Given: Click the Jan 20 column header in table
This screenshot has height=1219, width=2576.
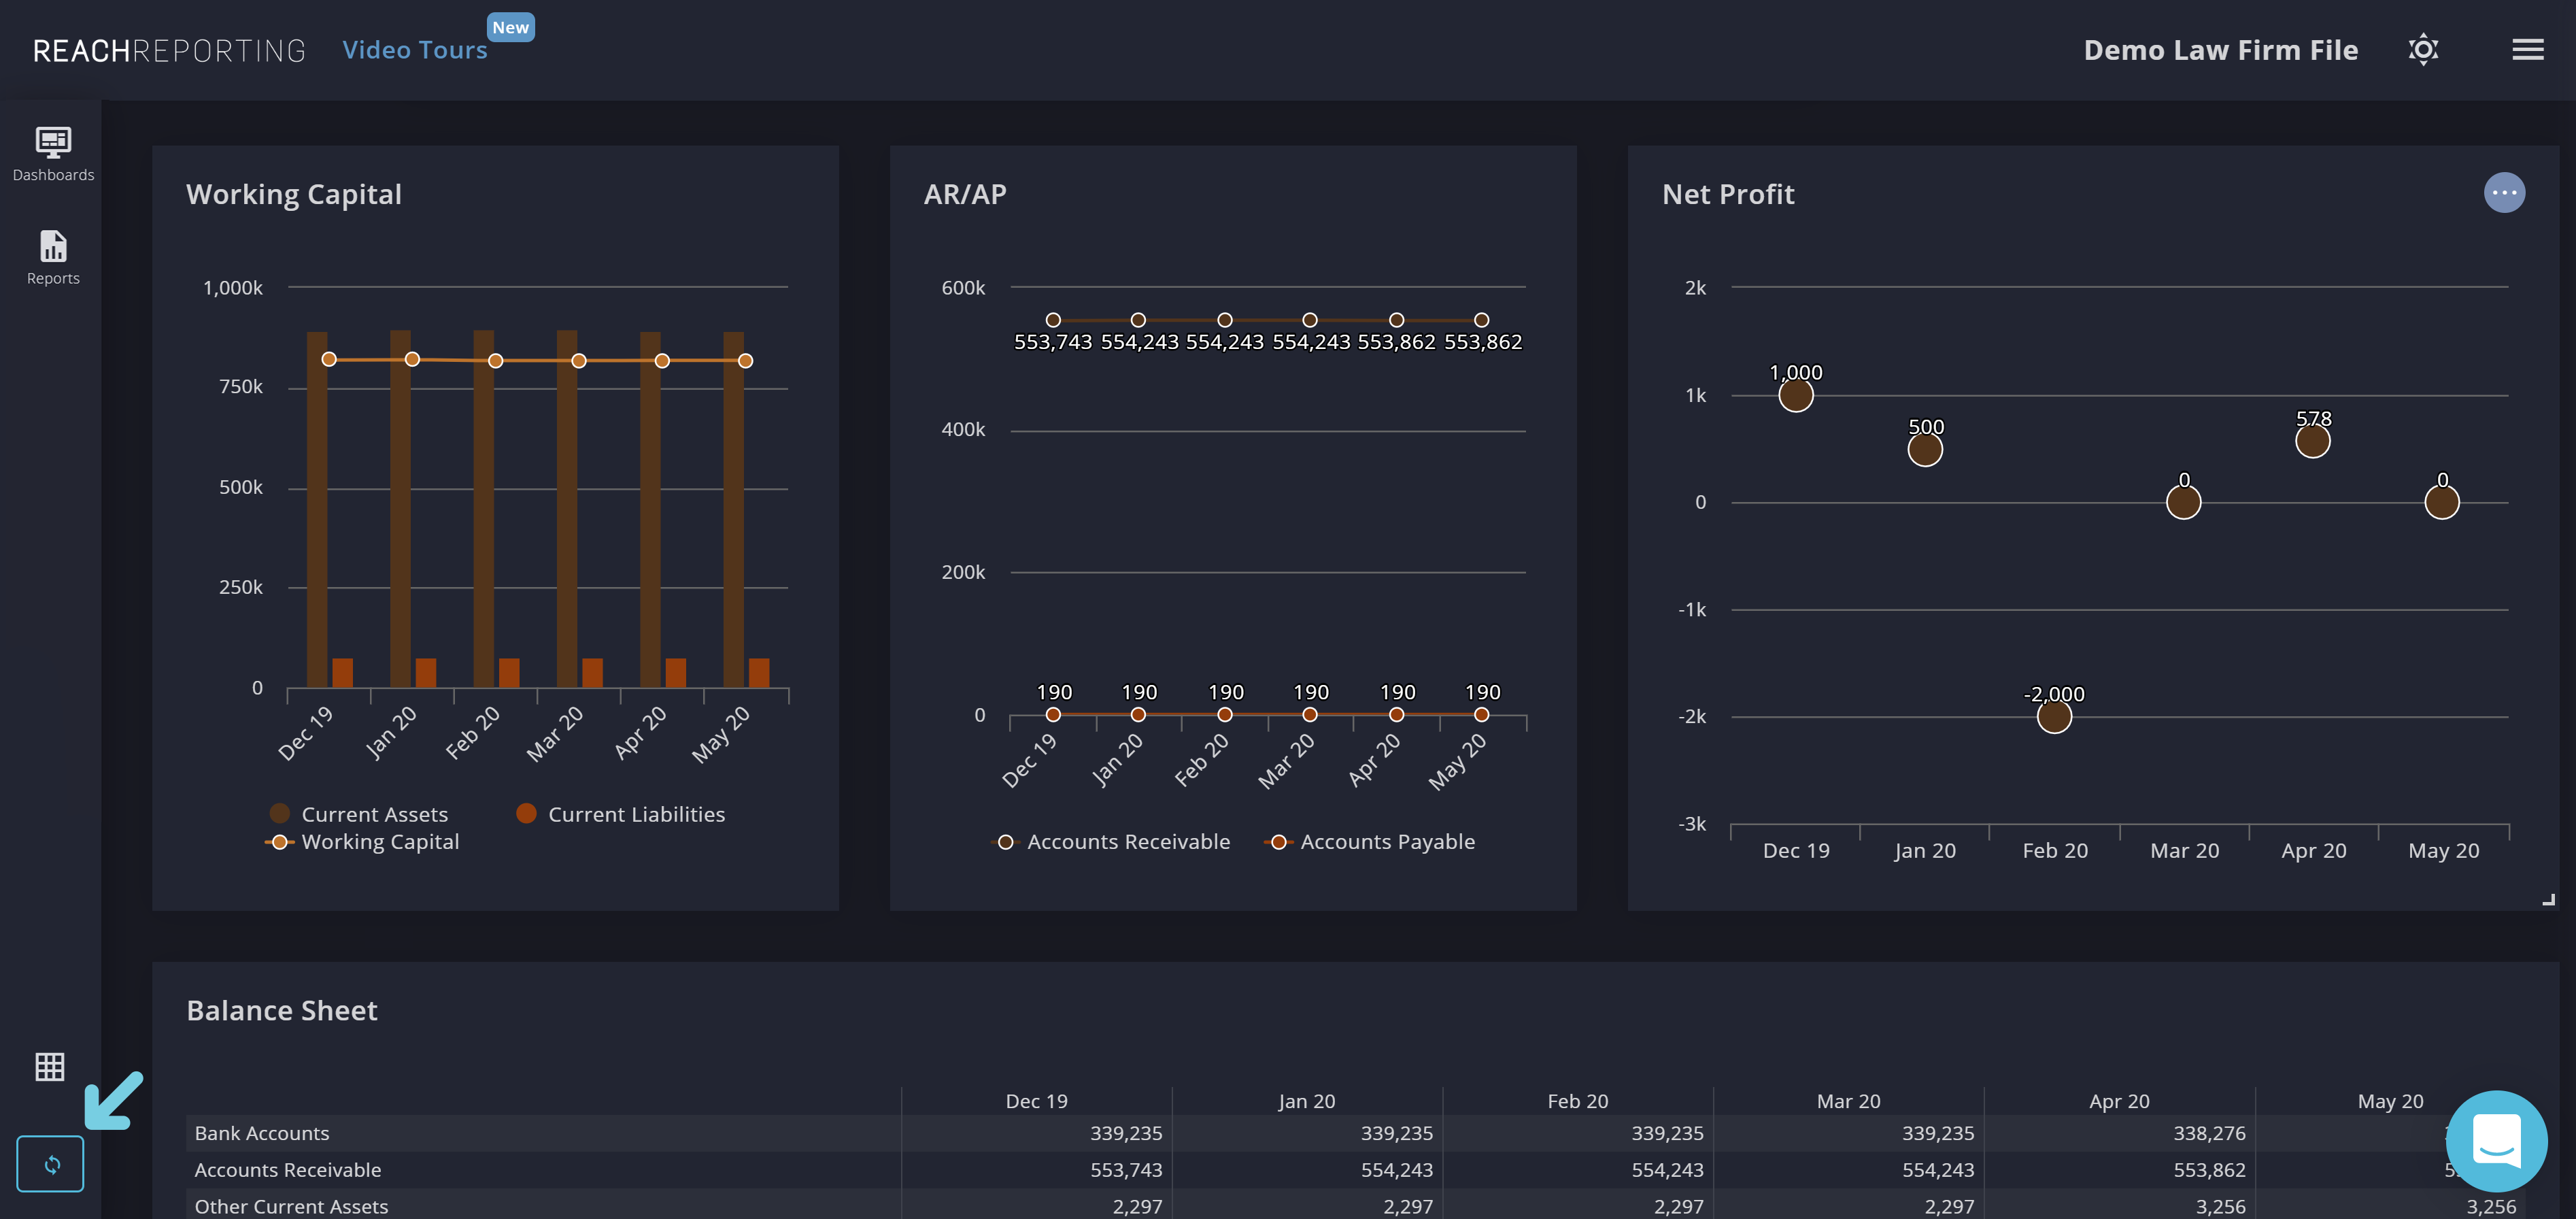Looking at the screenshot, I should point(1307,1101).
